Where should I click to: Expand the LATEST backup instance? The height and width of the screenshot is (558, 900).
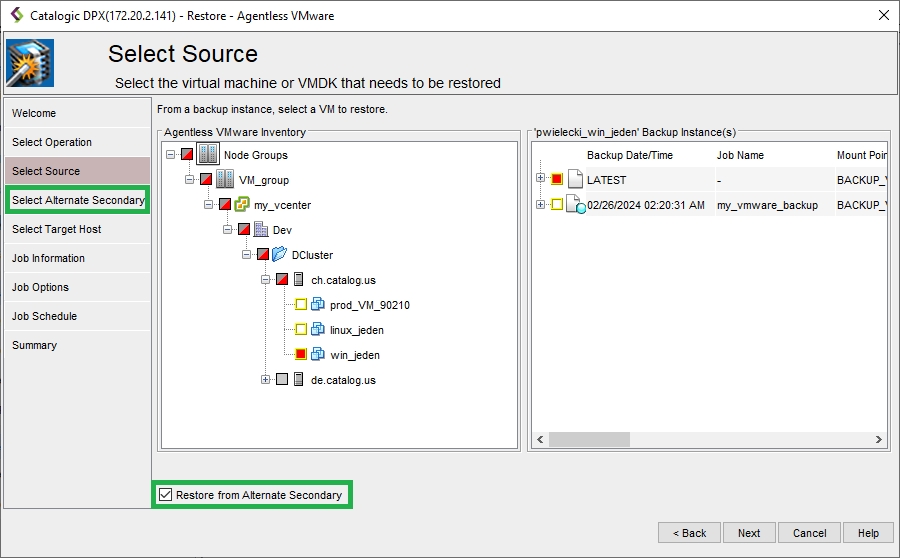point(541,179)
